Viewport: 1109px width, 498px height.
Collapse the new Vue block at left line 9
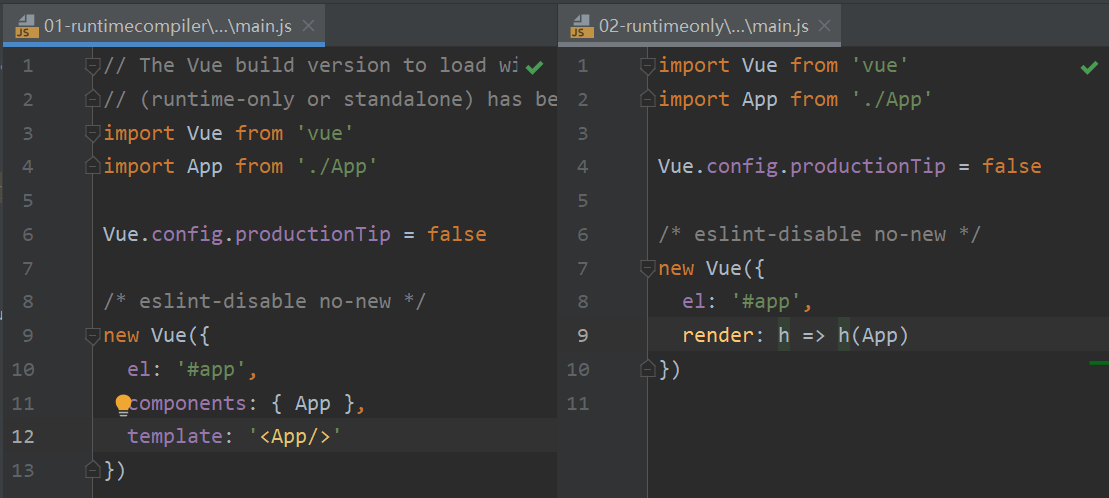point(93,336)
